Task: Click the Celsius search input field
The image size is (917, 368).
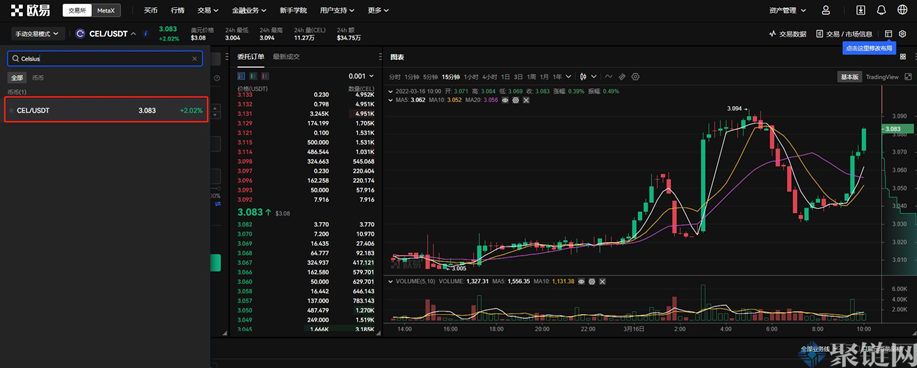Action: click(x=105, y=59)
